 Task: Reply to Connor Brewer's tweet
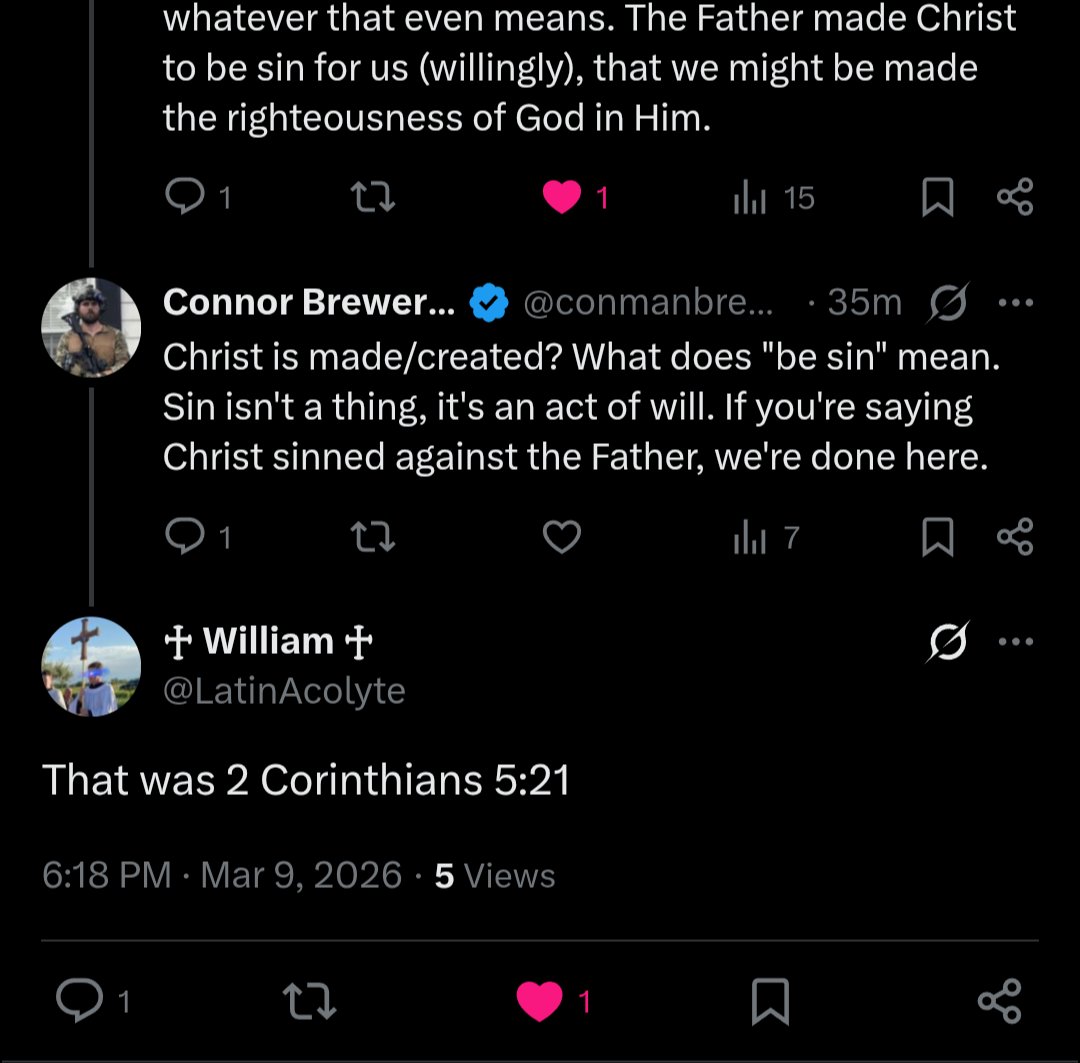click(185, 537)
